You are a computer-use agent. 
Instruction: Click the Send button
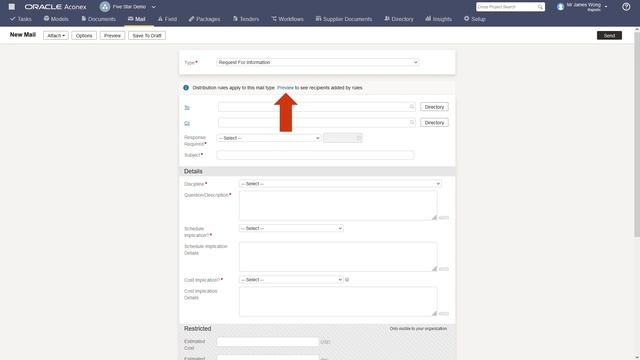(x=609, y=36)
